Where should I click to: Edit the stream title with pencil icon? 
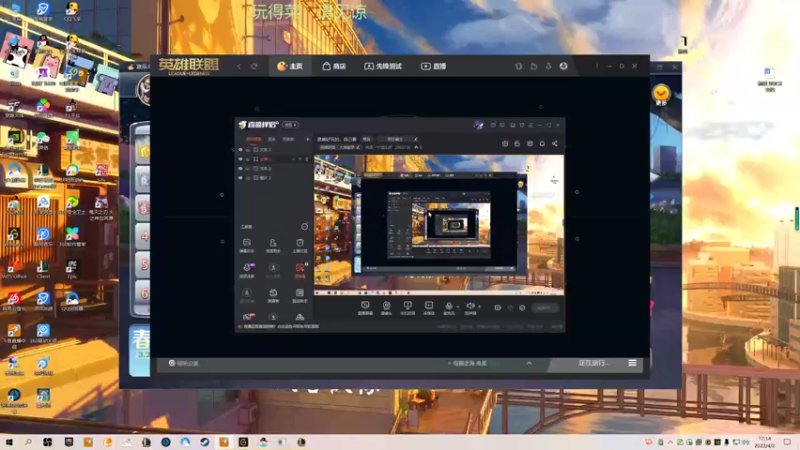click(416, 139)
